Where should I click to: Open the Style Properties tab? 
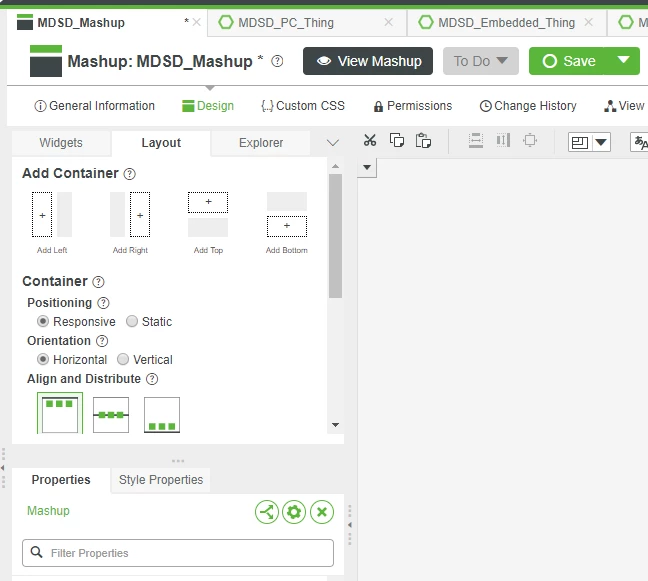coord(161,480)
